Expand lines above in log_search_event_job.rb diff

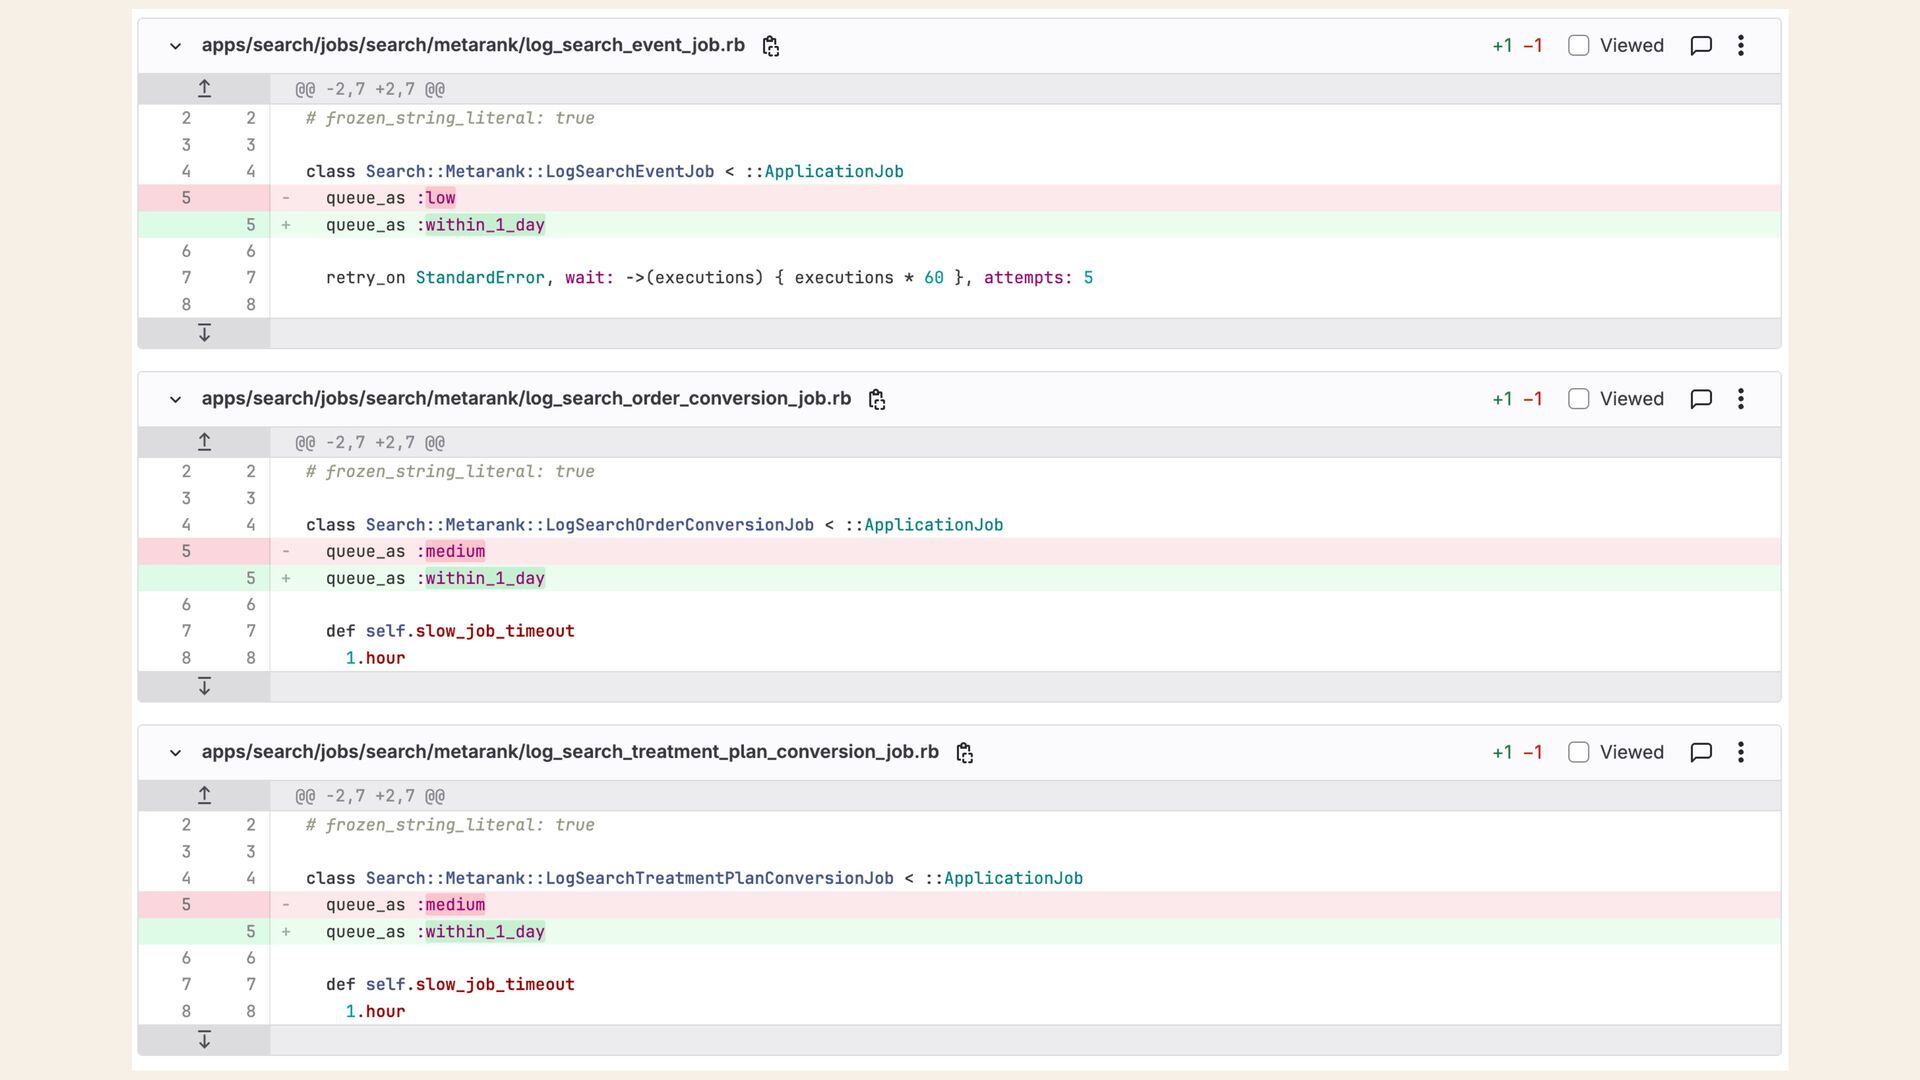point(204,89)
